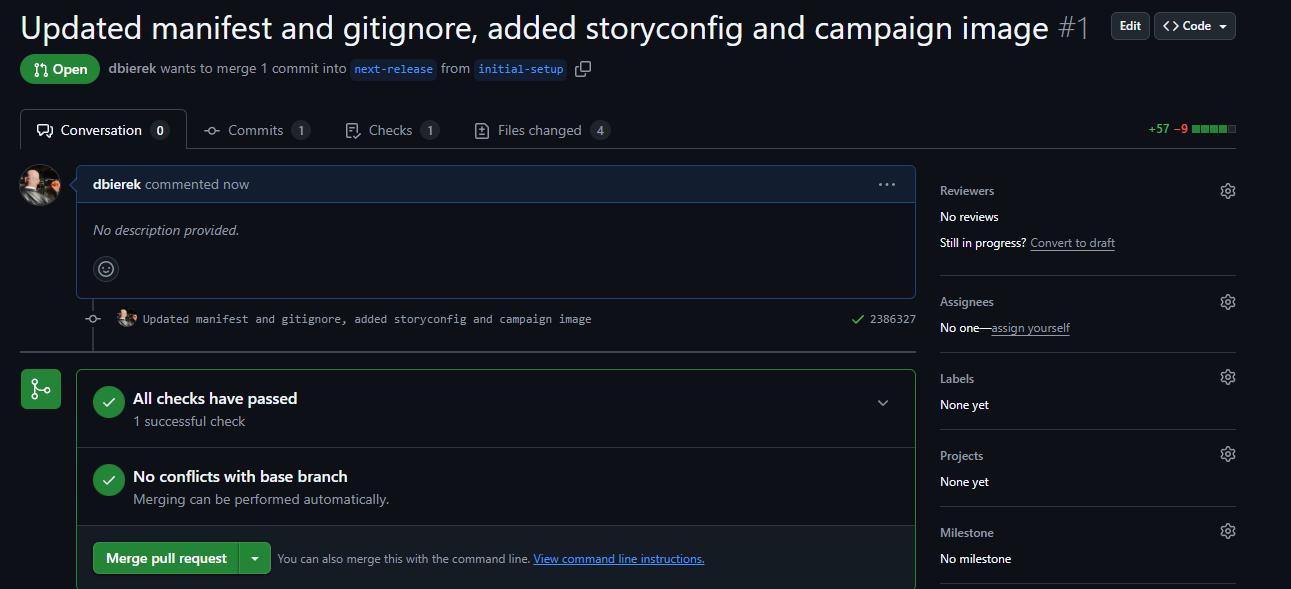This screenshot has width=1291, height=589.
Task: Copy the initial-setup branch name icon
Action: [583, 69]
